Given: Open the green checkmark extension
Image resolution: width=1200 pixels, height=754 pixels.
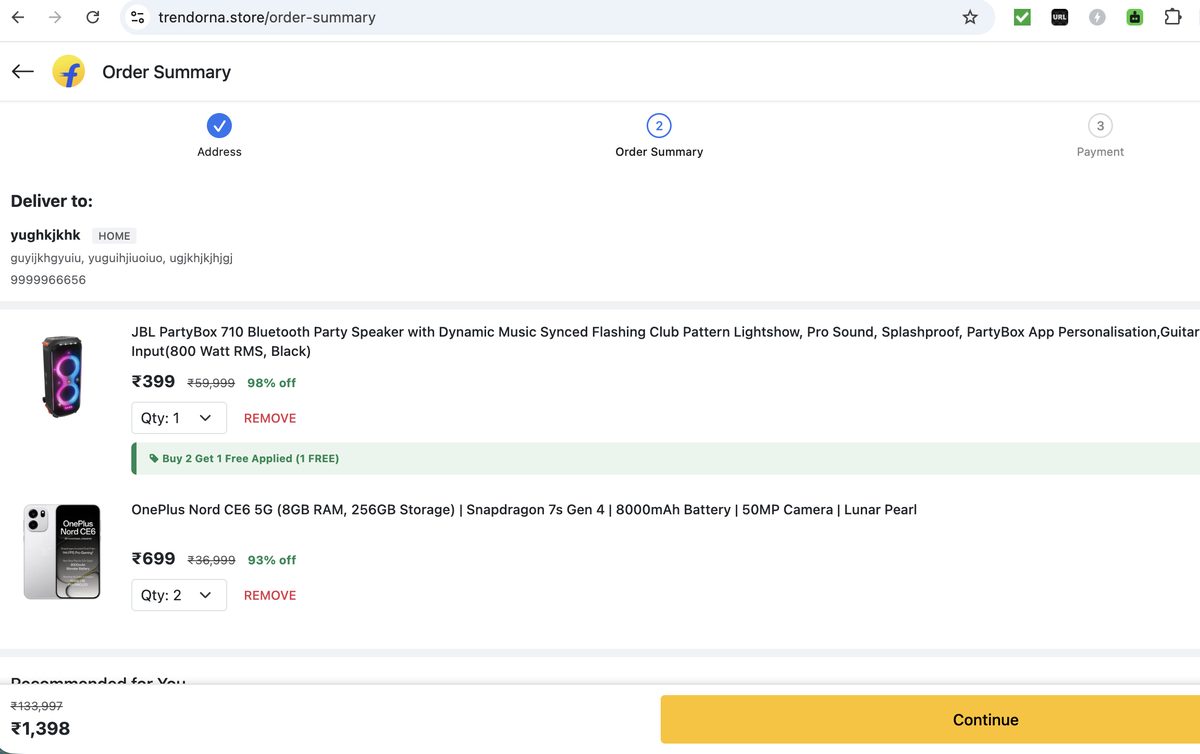Looking at the screenshot, I should coord(1022,17).
